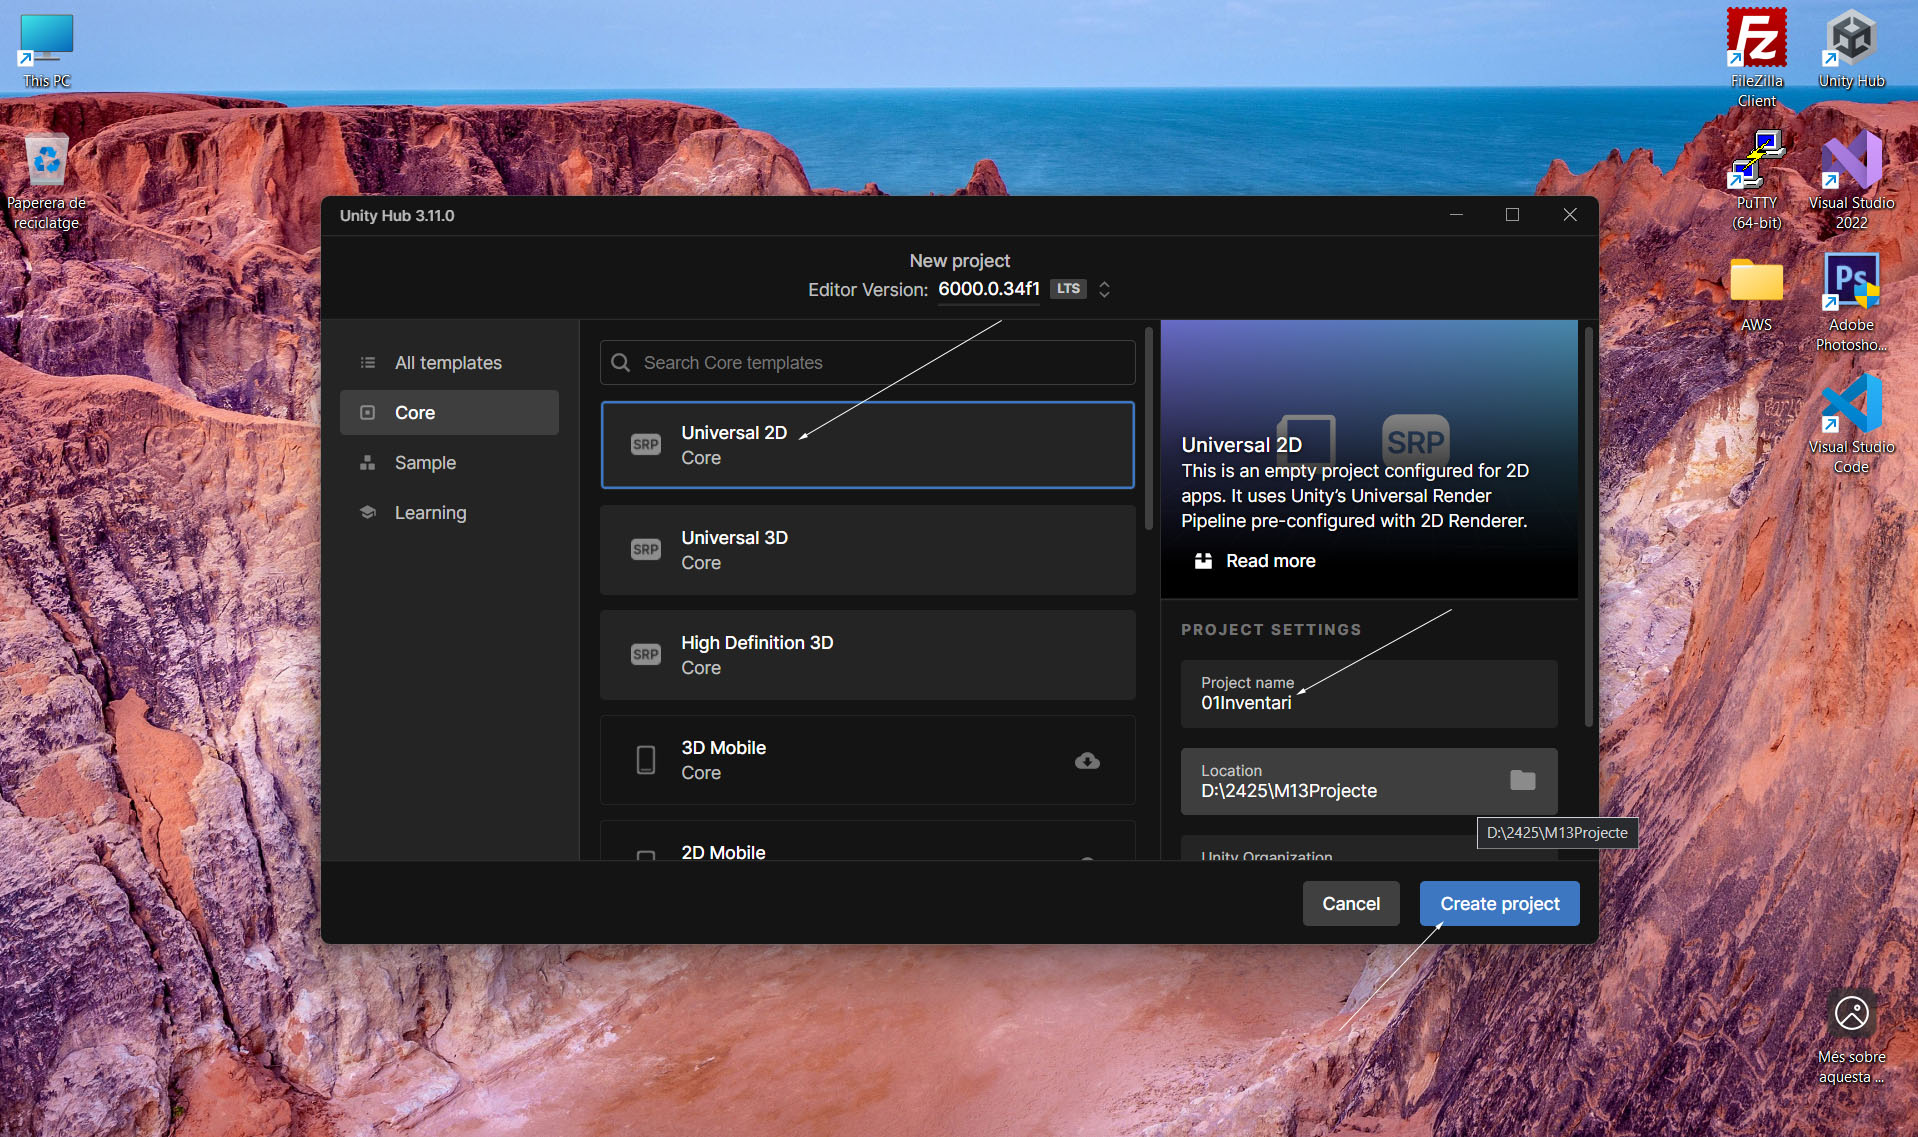Expand the Editor Version selector arrows
This screenshot has width=1918, height=1137.
point(1104,289)
